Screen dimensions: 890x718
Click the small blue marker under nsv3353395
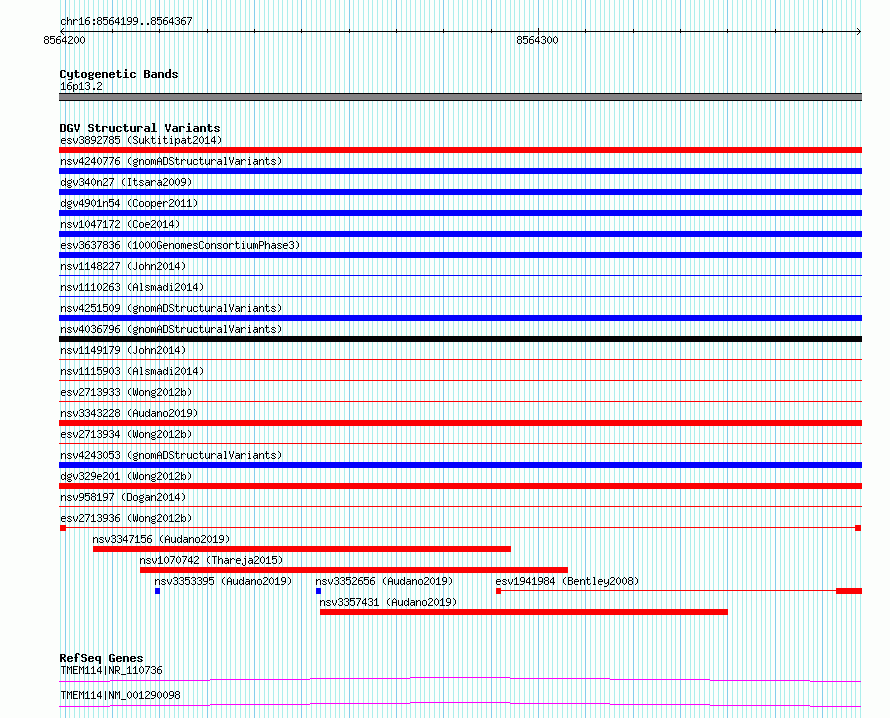[x=157, y=591]
